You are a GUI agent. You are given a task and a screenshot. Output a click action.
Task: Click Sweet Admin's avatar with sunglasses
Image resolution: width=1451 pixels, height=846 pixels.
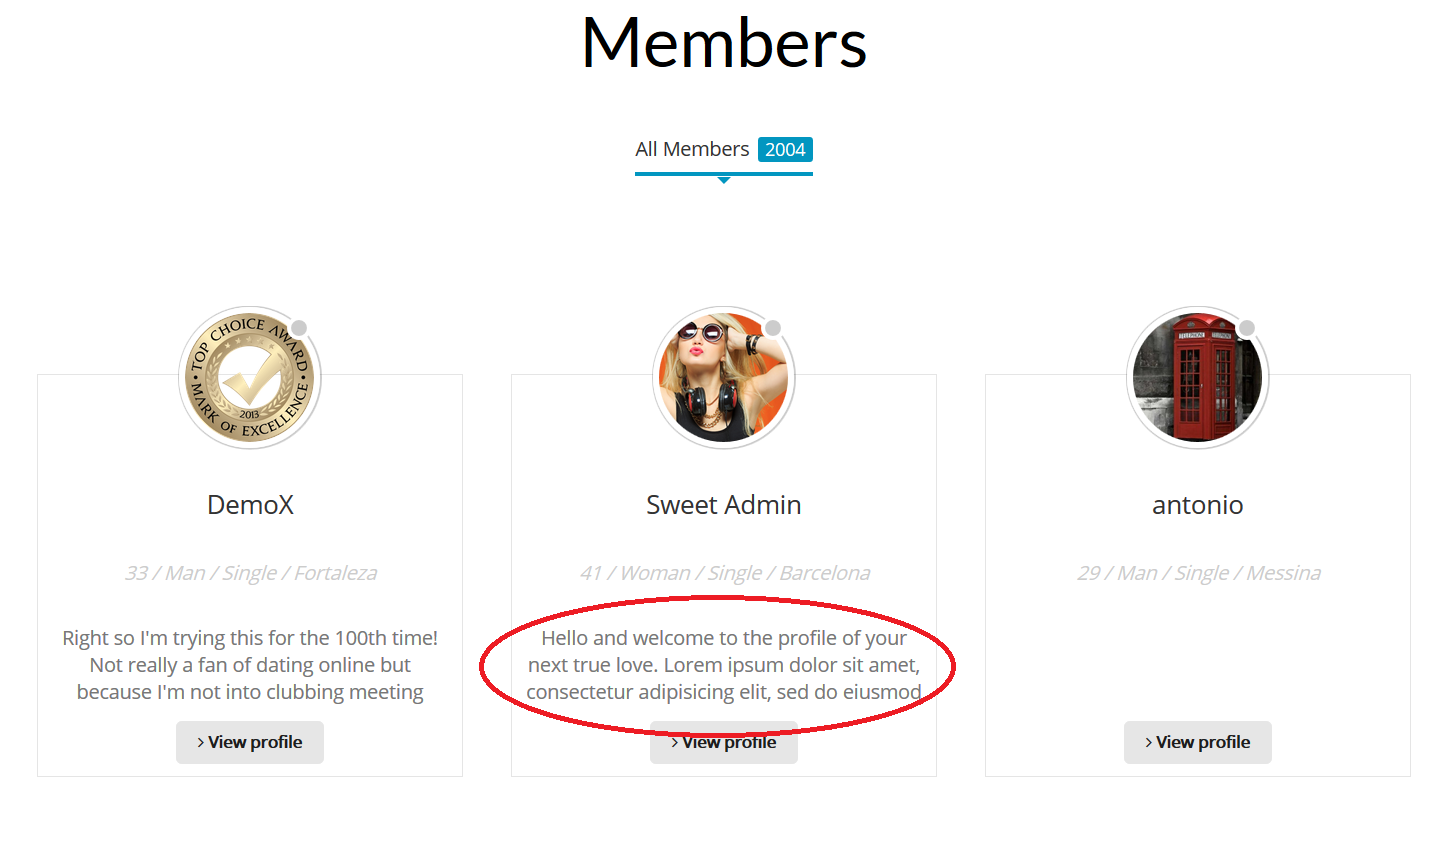click(x=724, y=378)
